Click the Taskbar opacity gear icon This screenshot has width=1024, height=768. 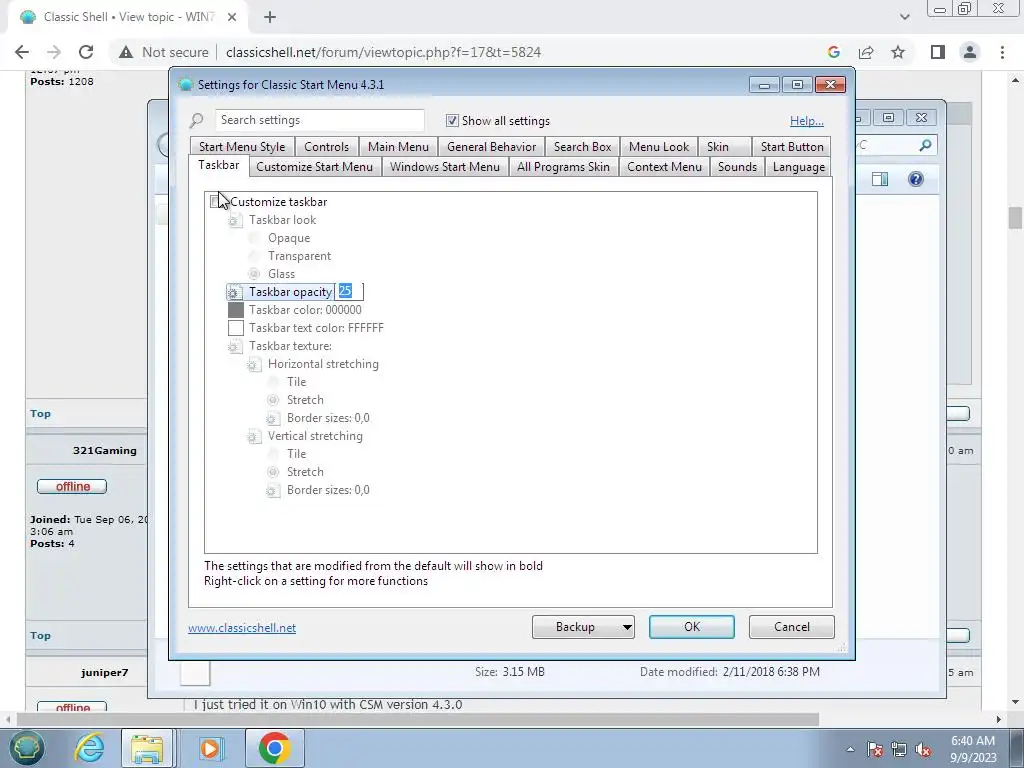click(235, 293)
